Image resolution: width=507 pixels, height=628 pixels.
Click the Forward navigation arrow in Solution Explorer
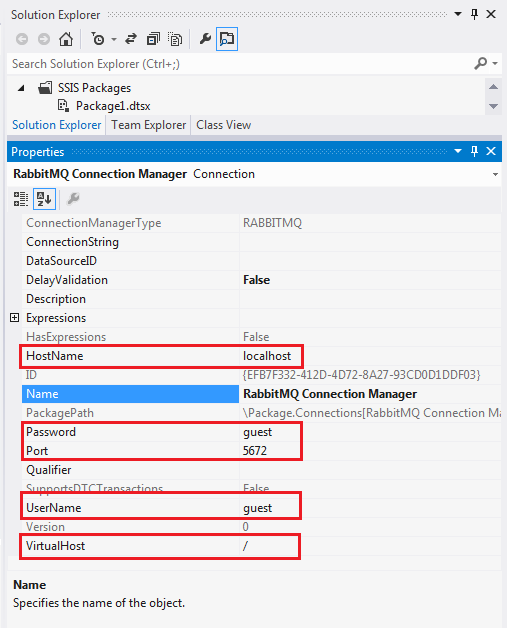point(44,39)
